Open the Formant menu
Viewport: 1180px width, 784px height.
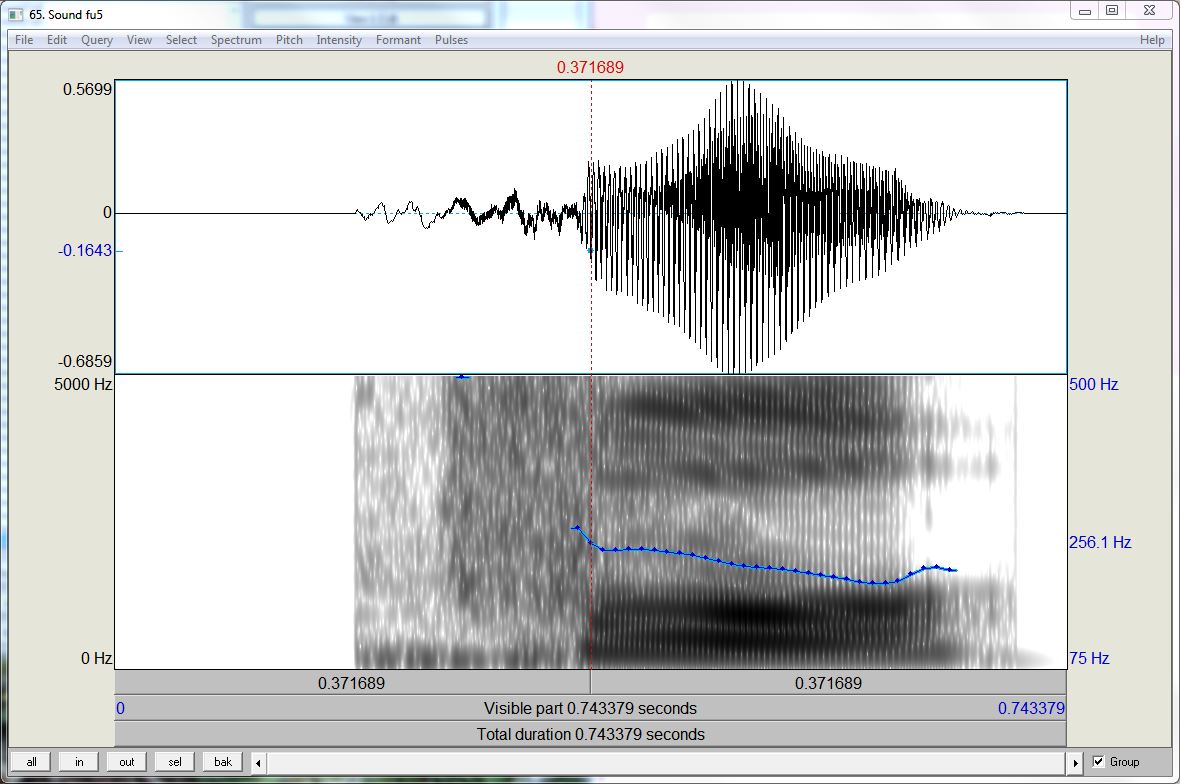399,40
